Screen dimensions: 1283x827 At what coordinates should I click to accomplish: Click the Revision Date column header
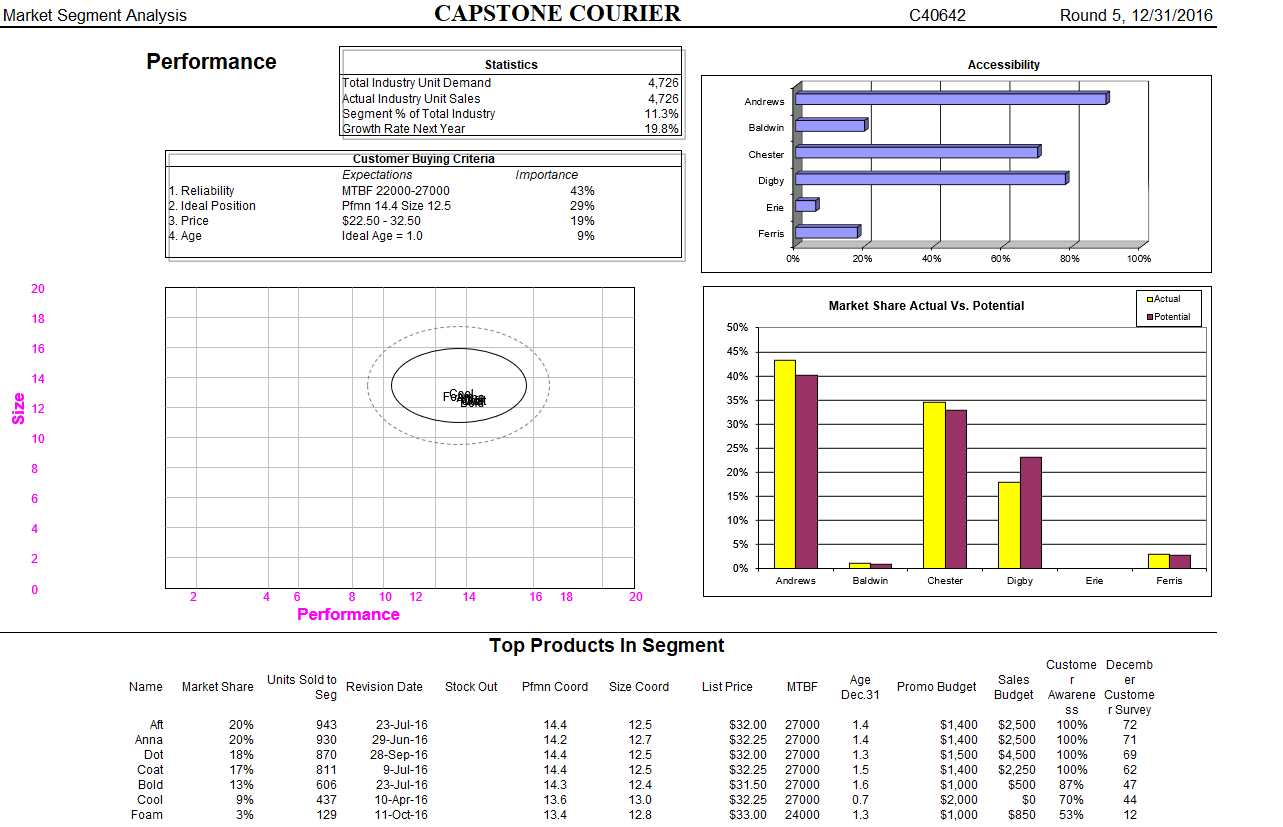coord(384,686)
